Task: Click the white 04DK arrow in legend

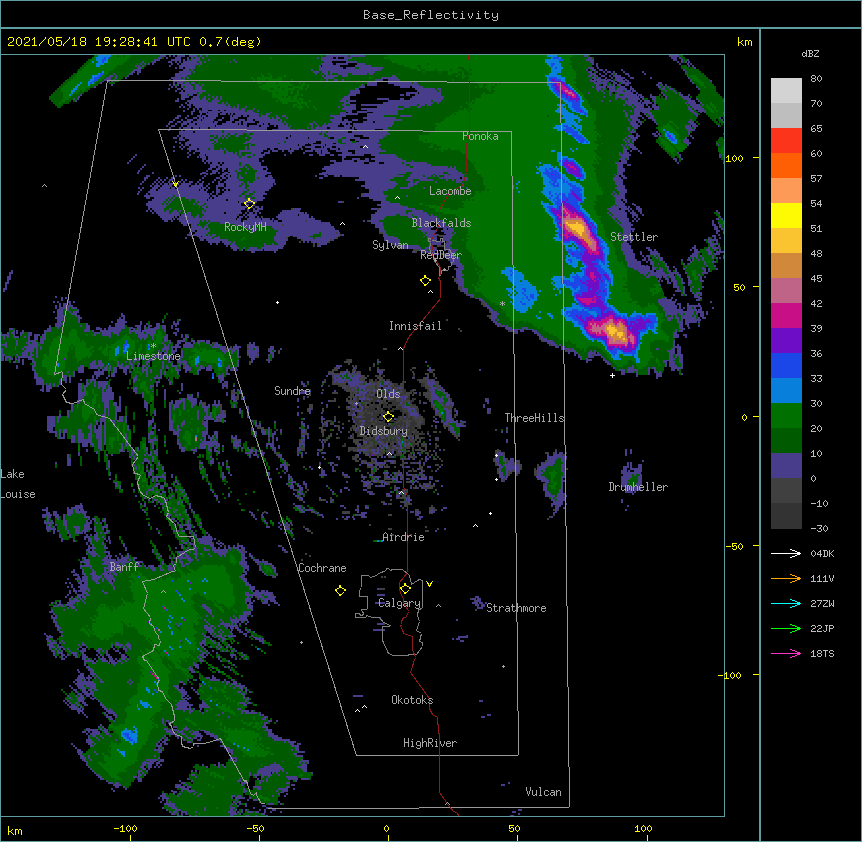Action: tap(786, 553)
